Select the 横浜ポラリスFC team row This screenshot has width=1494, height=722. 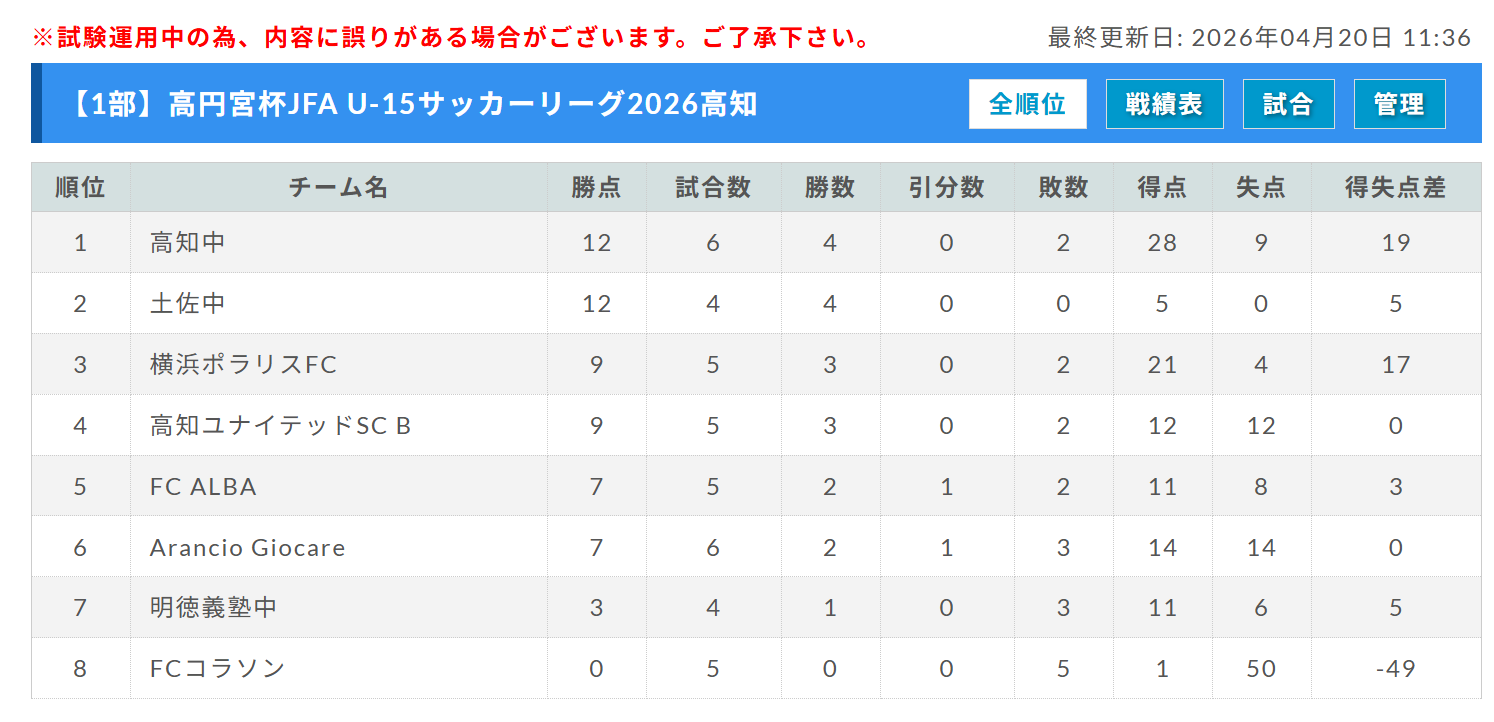243,364
